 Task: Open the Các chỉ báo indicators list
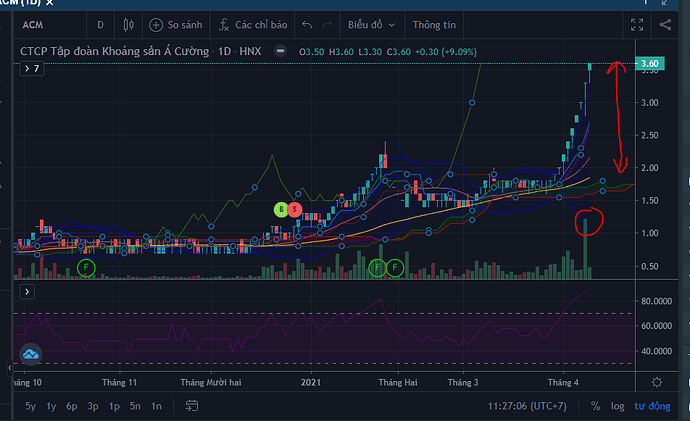[x=254, y=24]
